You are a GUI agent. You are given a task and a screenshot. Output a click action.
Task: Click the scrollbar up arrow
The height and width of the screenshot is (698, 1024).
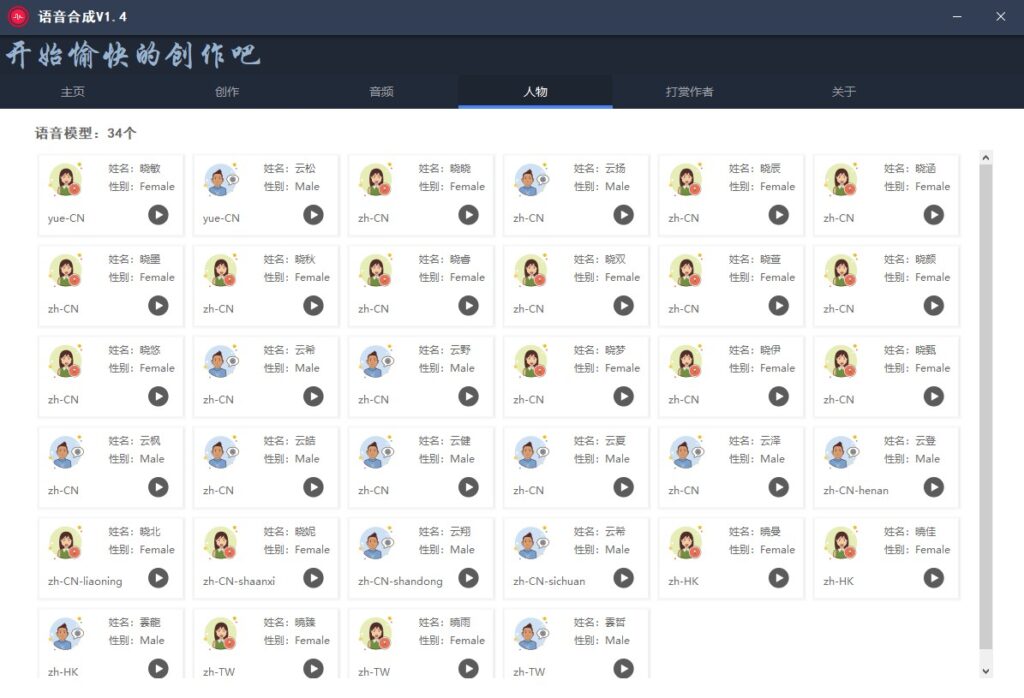tap(986, 157)
